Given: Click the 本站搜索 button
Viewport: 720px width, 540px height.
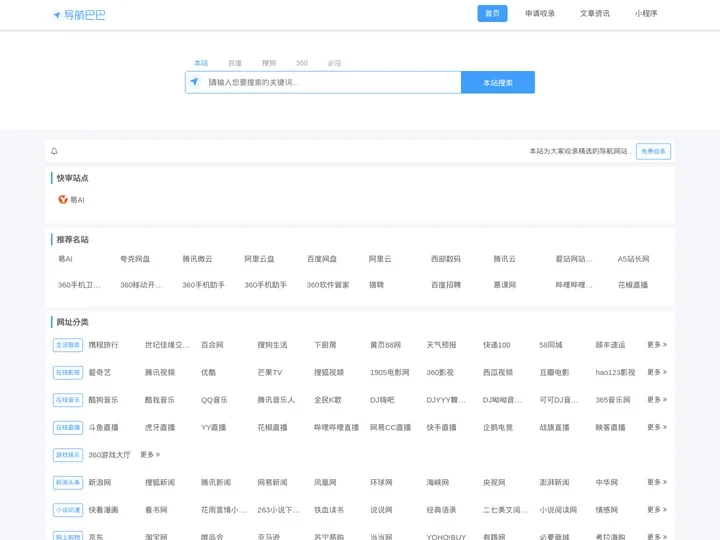Looking at the screenshot, I should (x=498, y=82).
